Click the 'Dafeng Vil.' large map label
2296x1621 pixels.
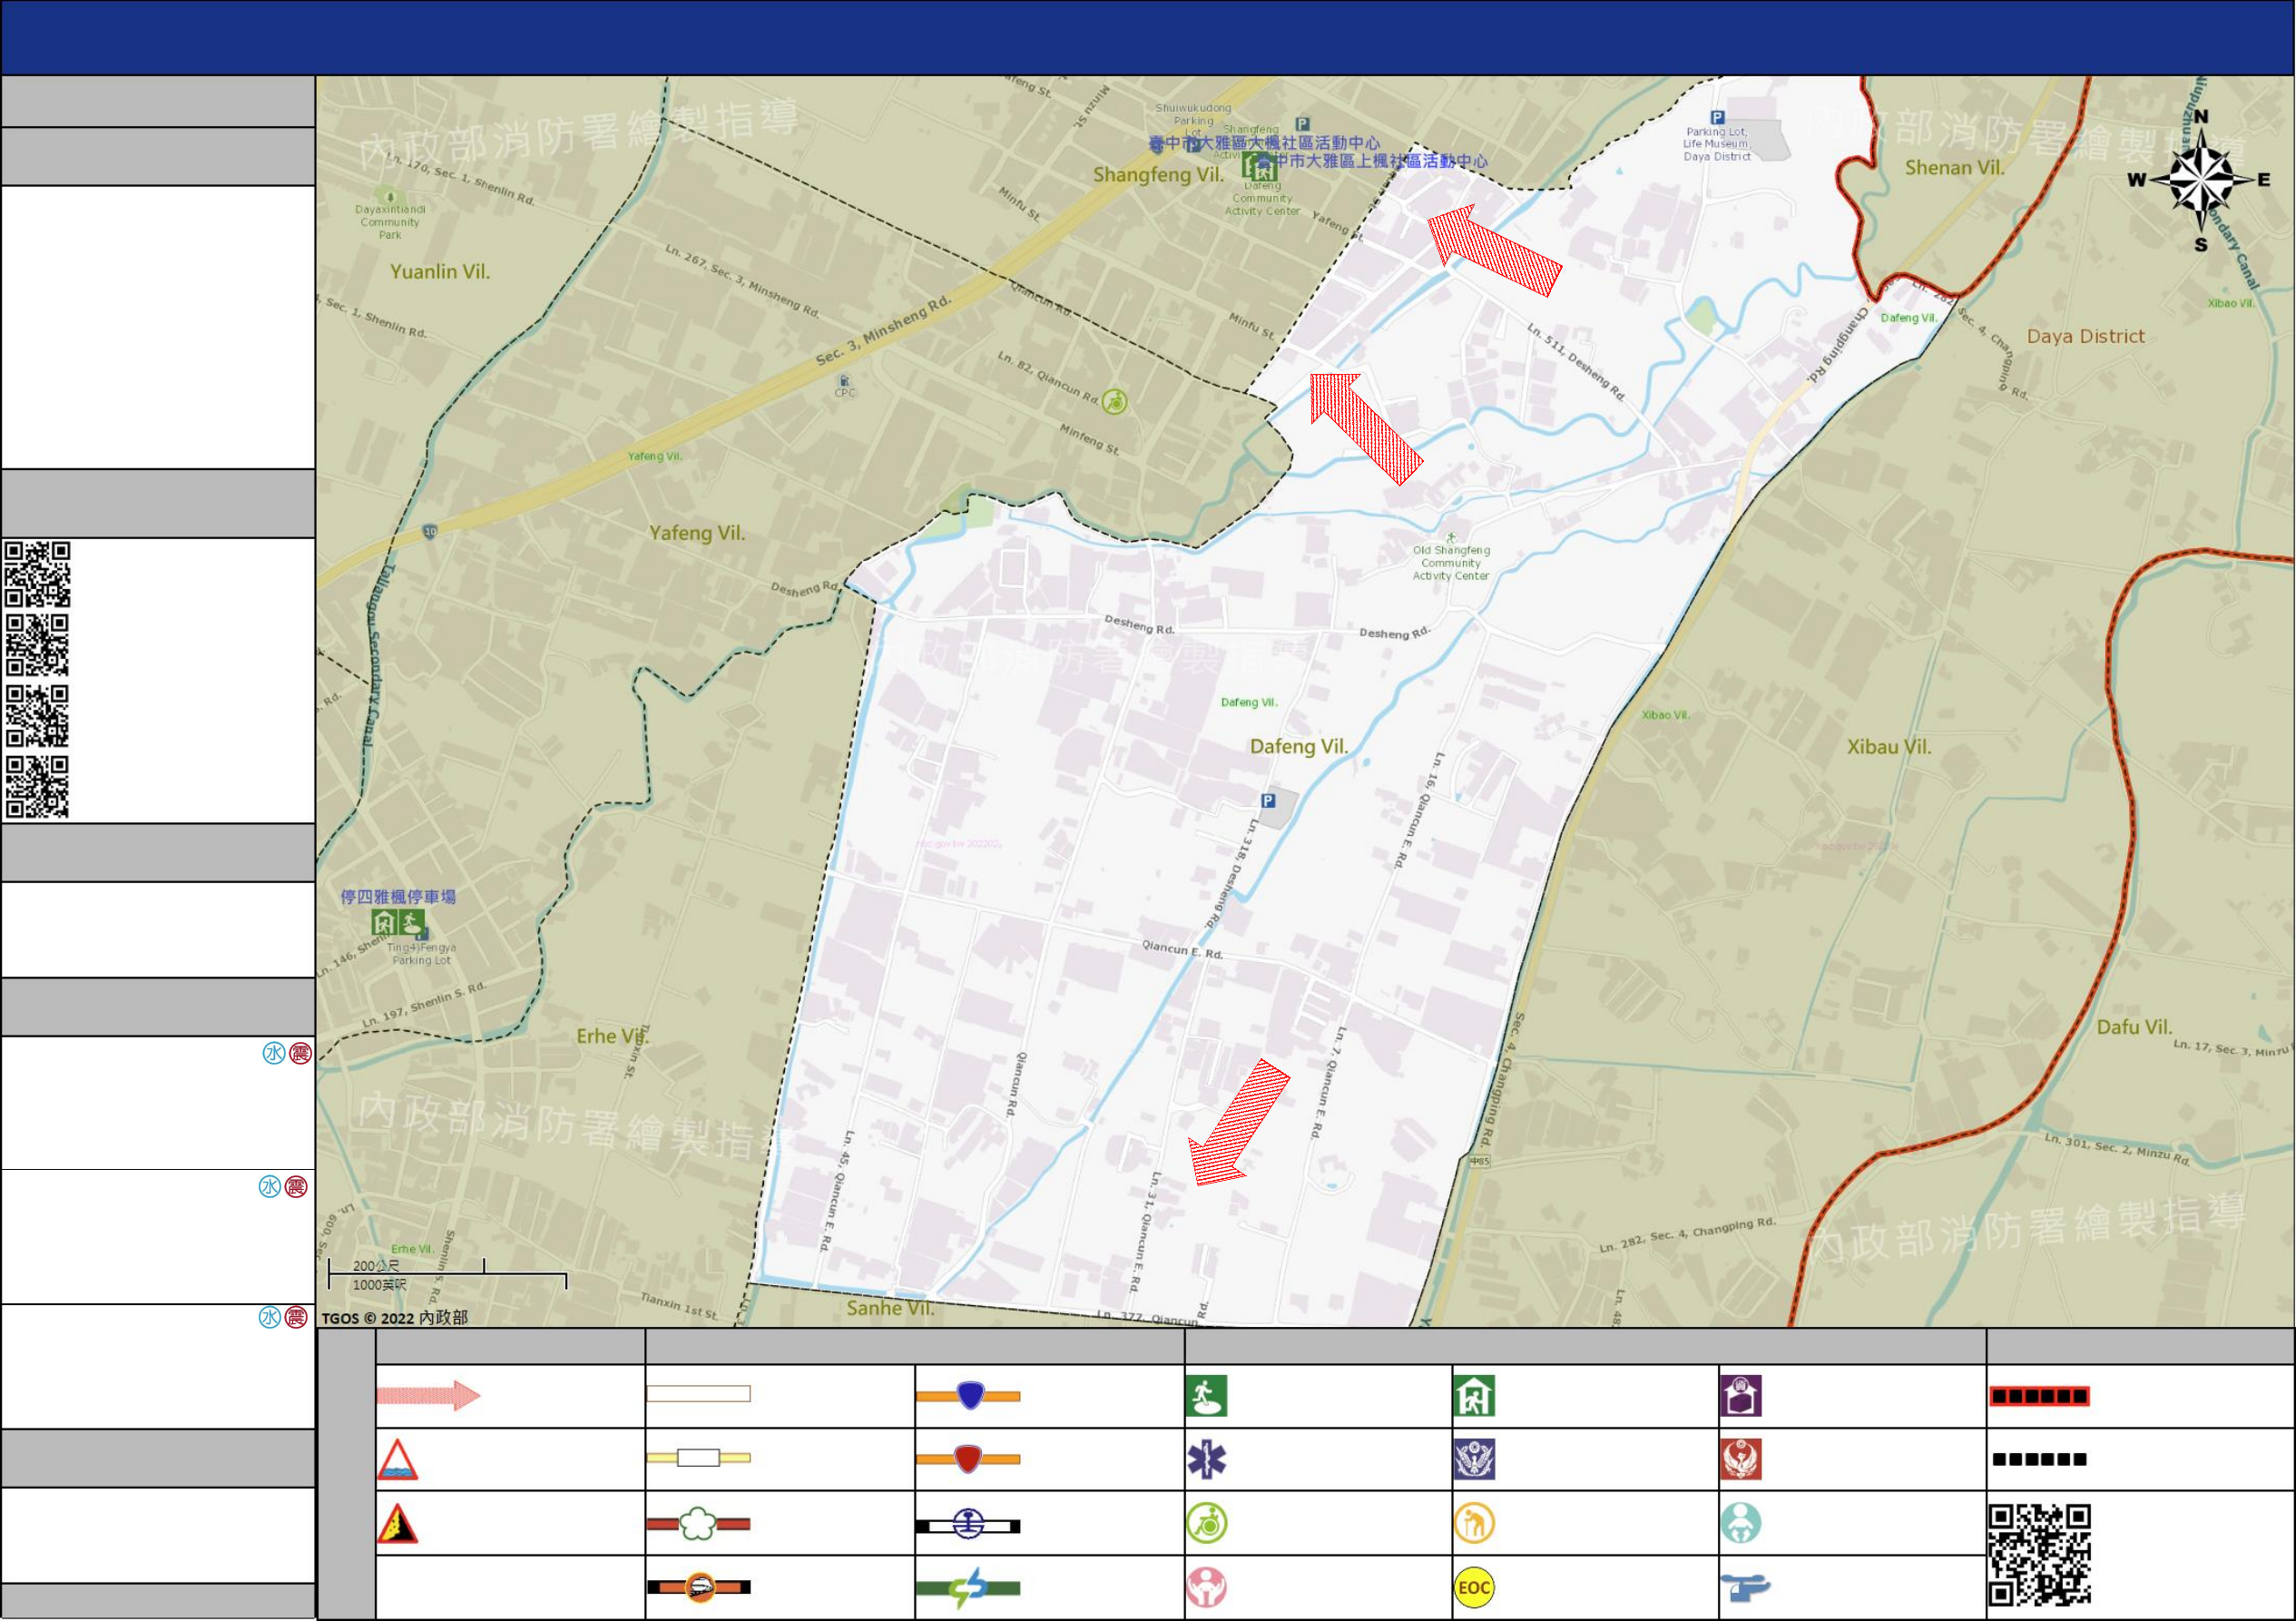(x=1299, y=746)
